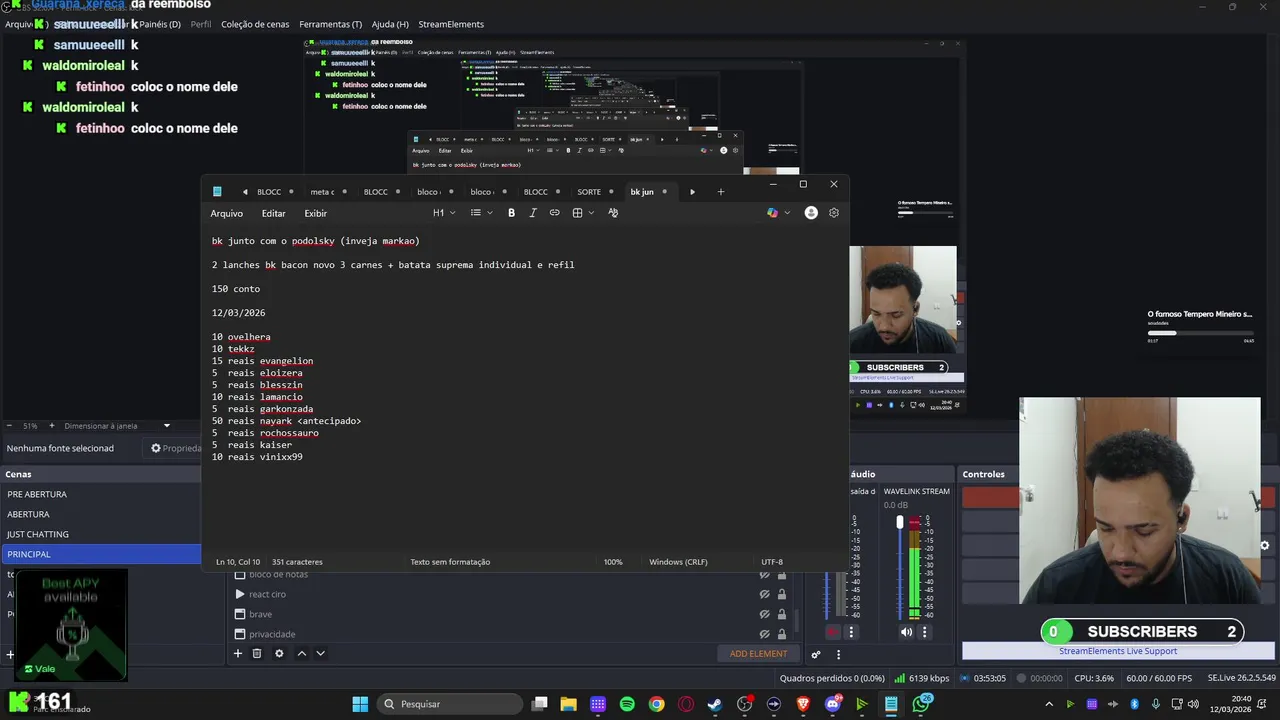Screen dimensions: 1280x720
Task: Open the Windows (CRLF) line ending selector
Action: (x=678, y=562)
